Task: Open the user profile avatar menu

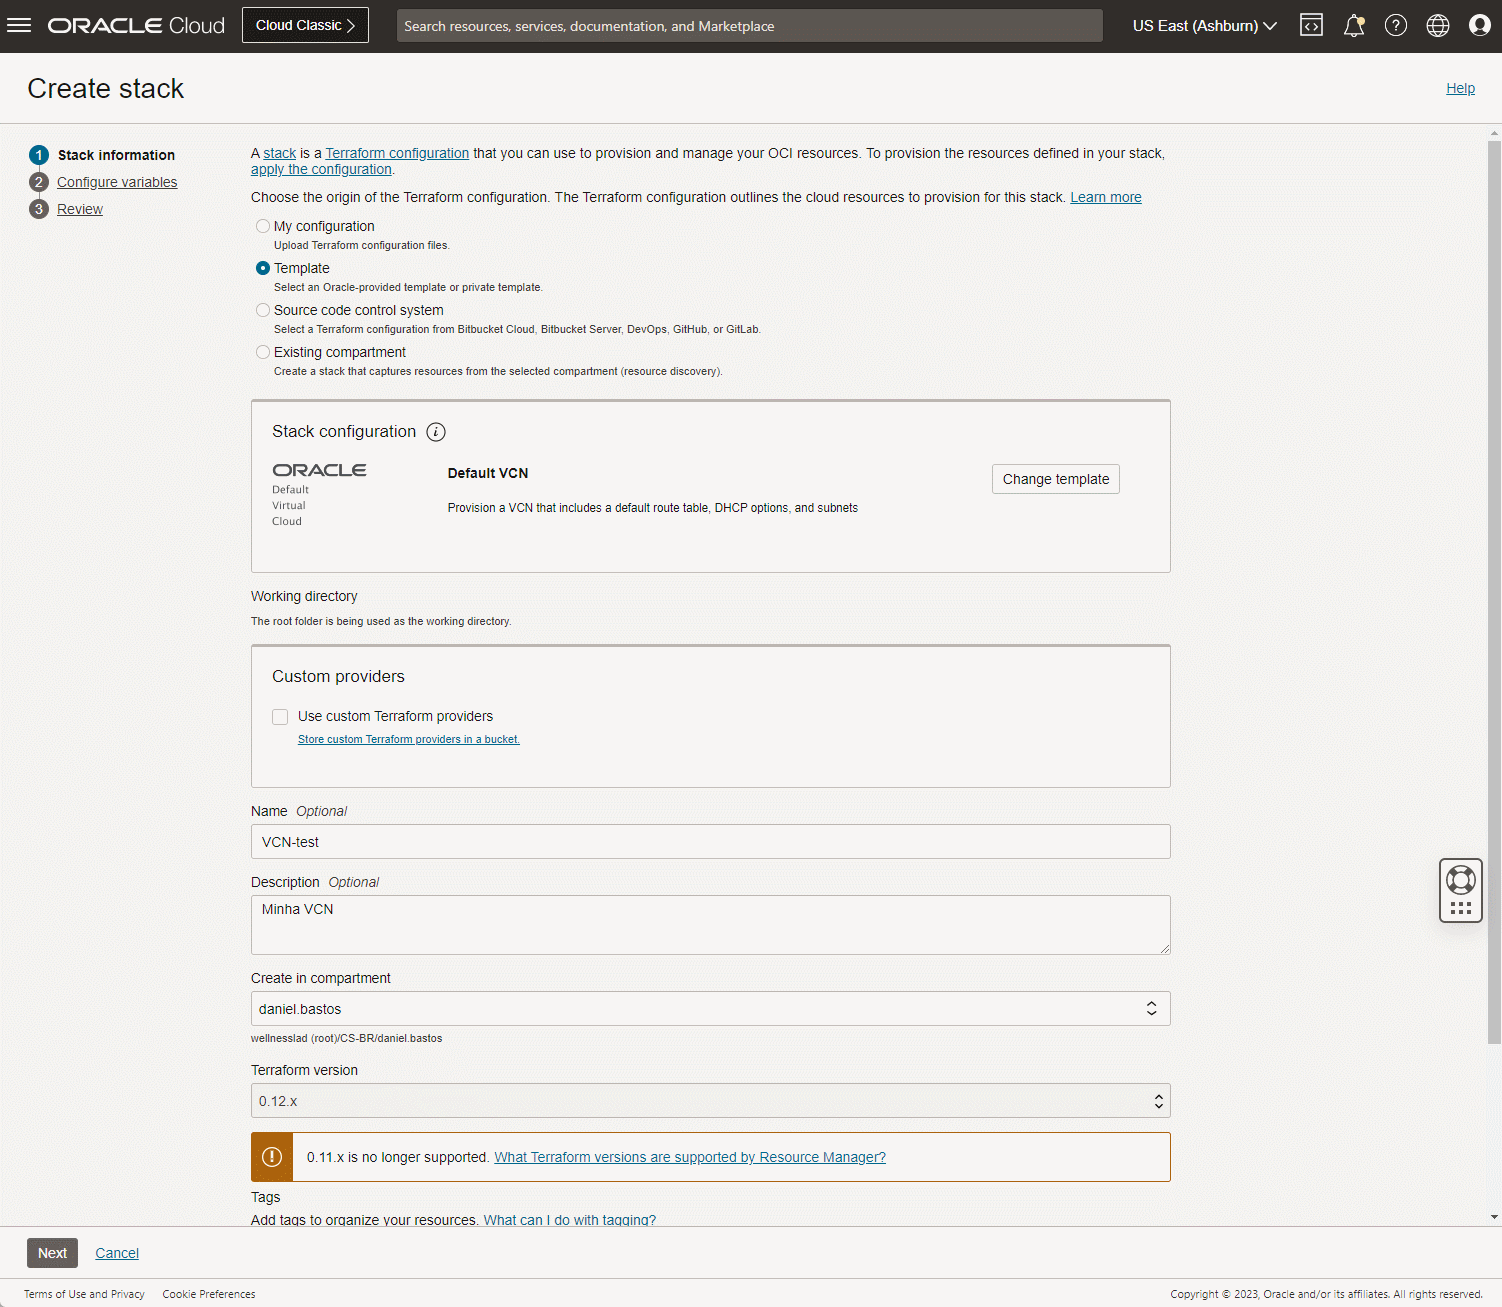Action: tap(1480, 26)
